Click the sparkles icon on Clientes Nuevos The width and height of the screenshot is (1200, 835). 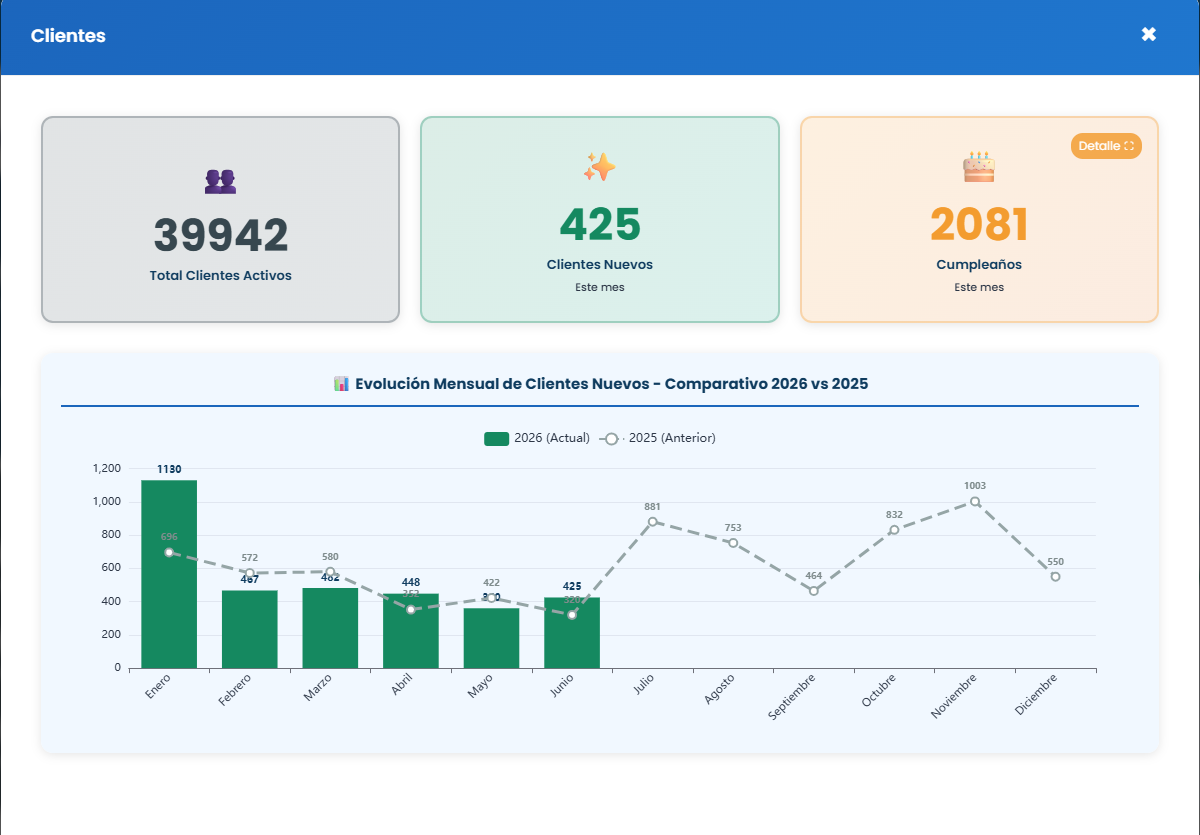599,167
